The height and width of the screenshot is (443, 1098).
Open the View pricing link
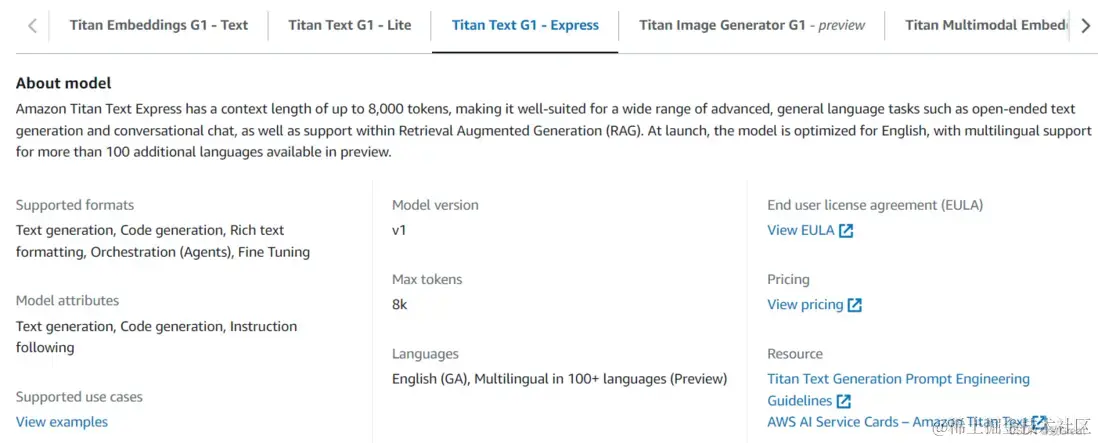click(x=805, y=304)
